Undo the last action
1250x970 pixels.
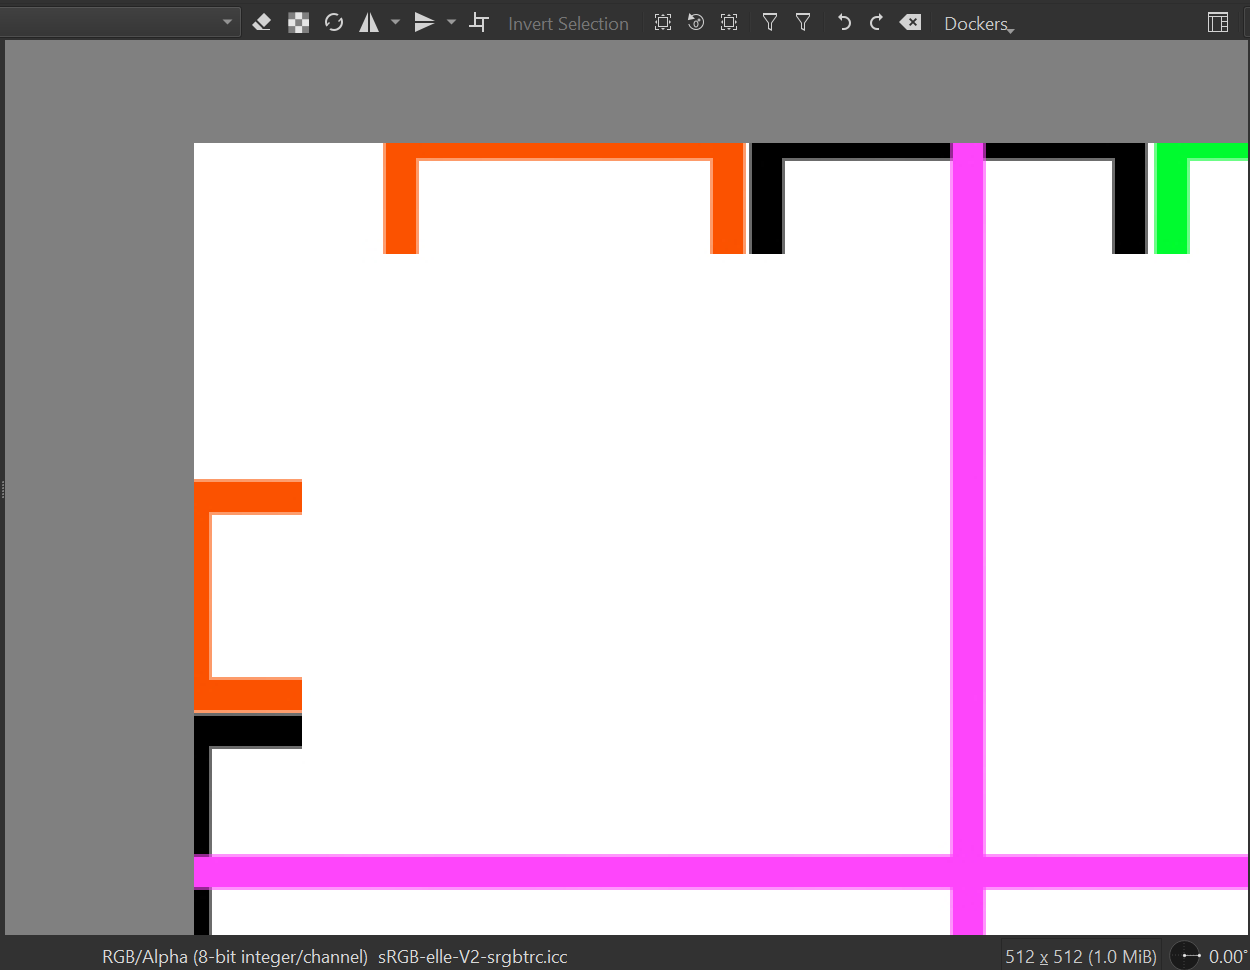844,22
